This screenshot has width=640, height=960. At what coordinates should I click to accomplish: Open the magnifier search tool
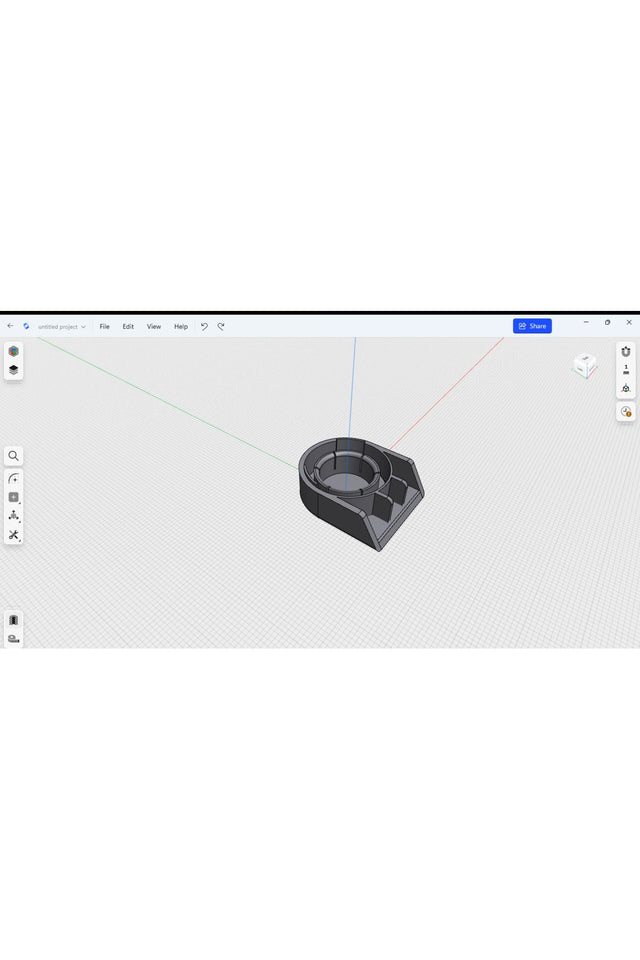(13, 456)
